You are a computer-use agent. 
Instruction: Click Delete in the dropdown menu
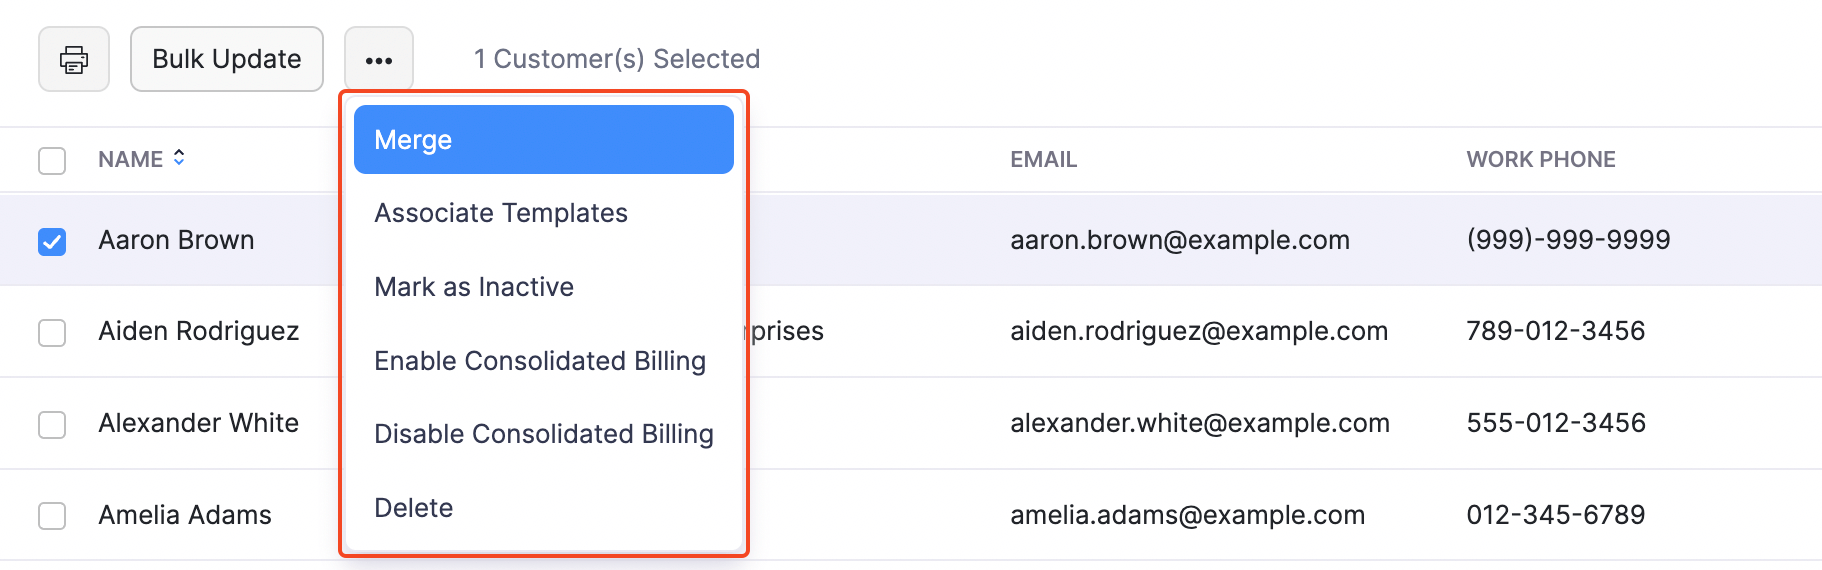pyautogui.click(x=414, y=508)
